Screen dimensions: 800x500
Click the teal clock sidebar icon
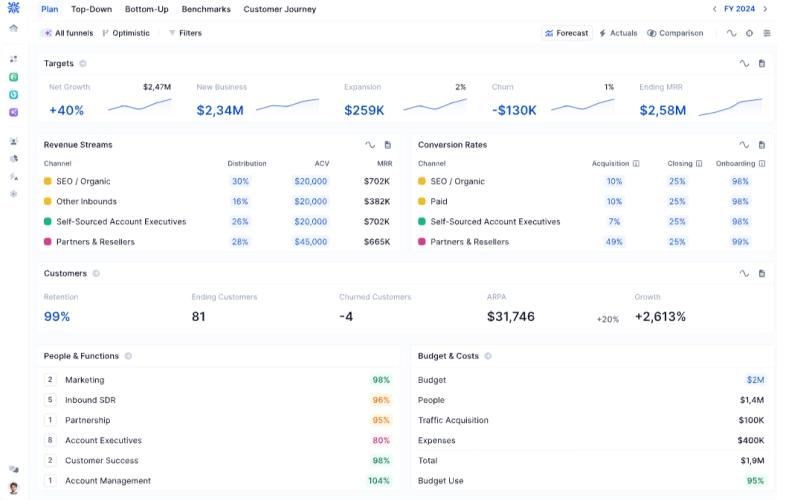14,94
